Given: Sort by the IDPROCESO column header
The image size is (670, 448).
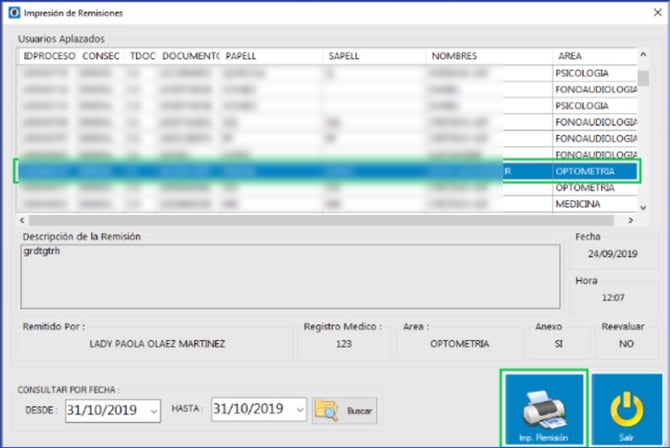Looking at the screenshot, I should click(x=48, y=56).
